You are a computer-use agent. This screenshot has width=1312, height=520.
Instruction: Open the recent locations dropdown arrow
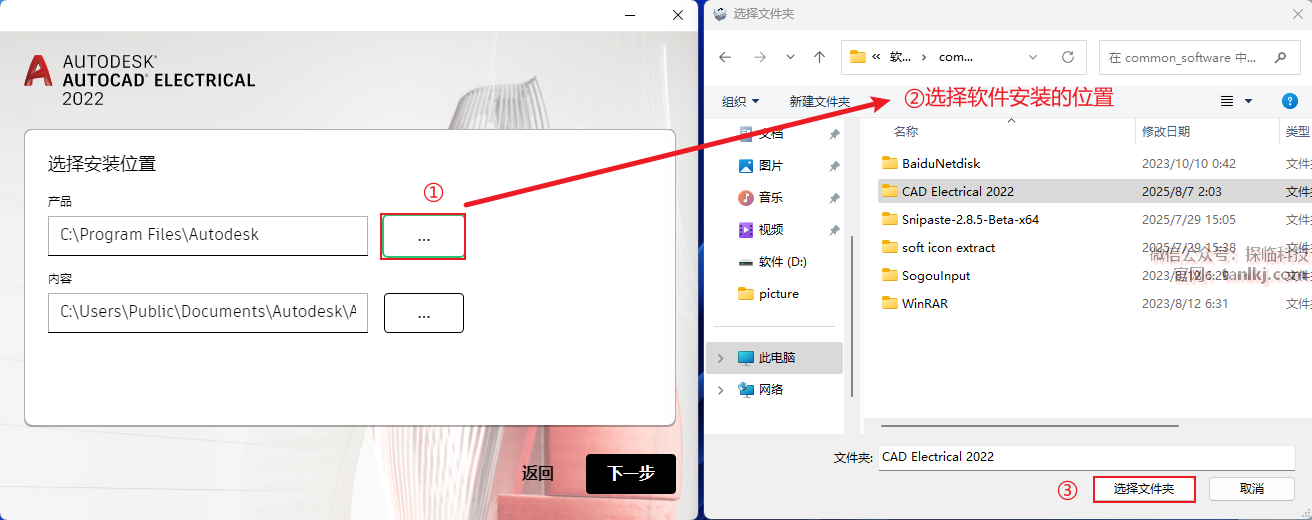791,57
